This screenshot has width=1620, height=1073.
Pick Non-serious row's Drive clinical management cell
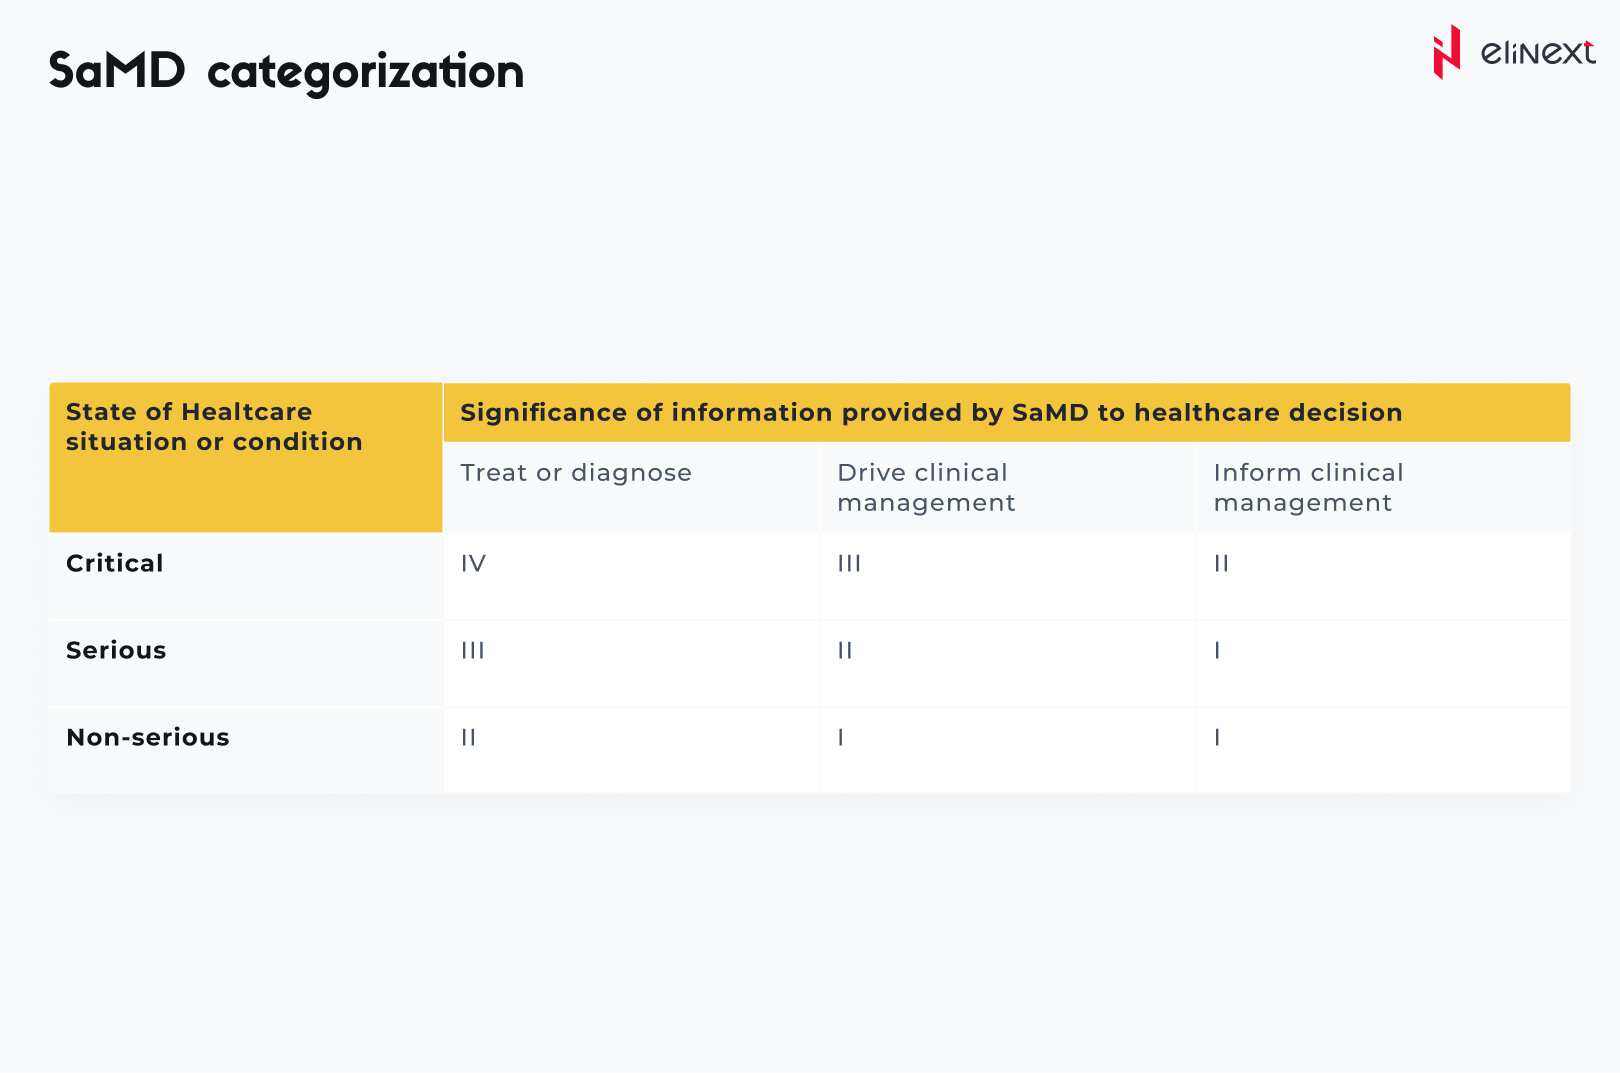(x=841, y=738)
